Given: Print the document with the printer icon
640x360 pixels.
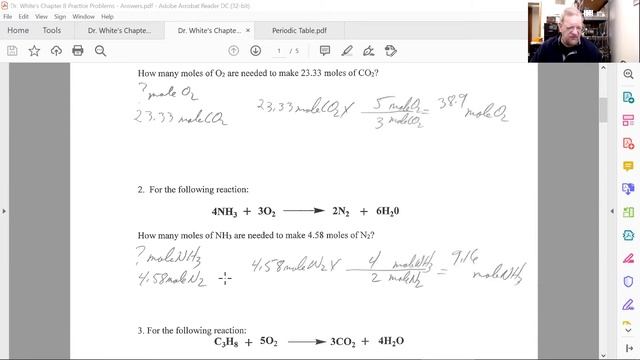Looking at the screenshot, I should coord(78,51).
